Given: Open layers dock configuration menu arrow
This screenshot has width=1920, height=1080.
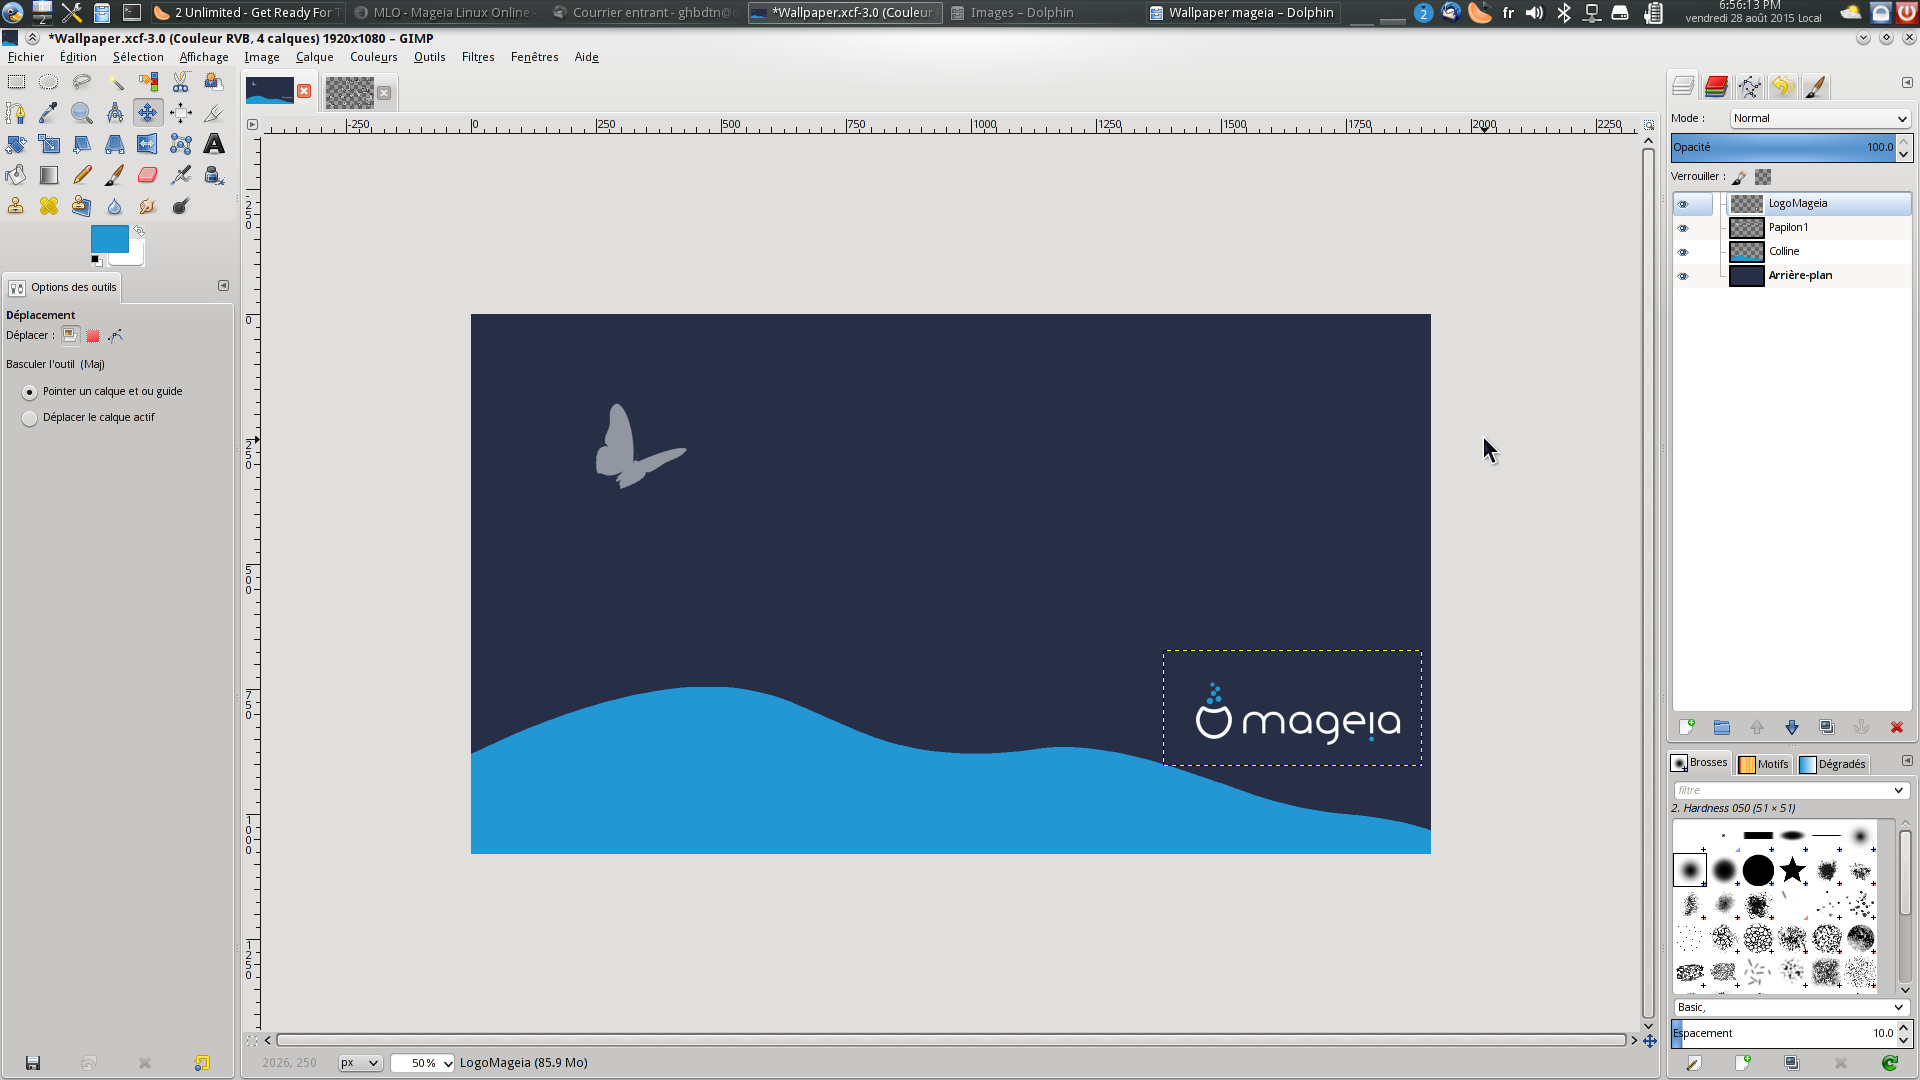Looking at the screenshot, I should [1907, 83].
